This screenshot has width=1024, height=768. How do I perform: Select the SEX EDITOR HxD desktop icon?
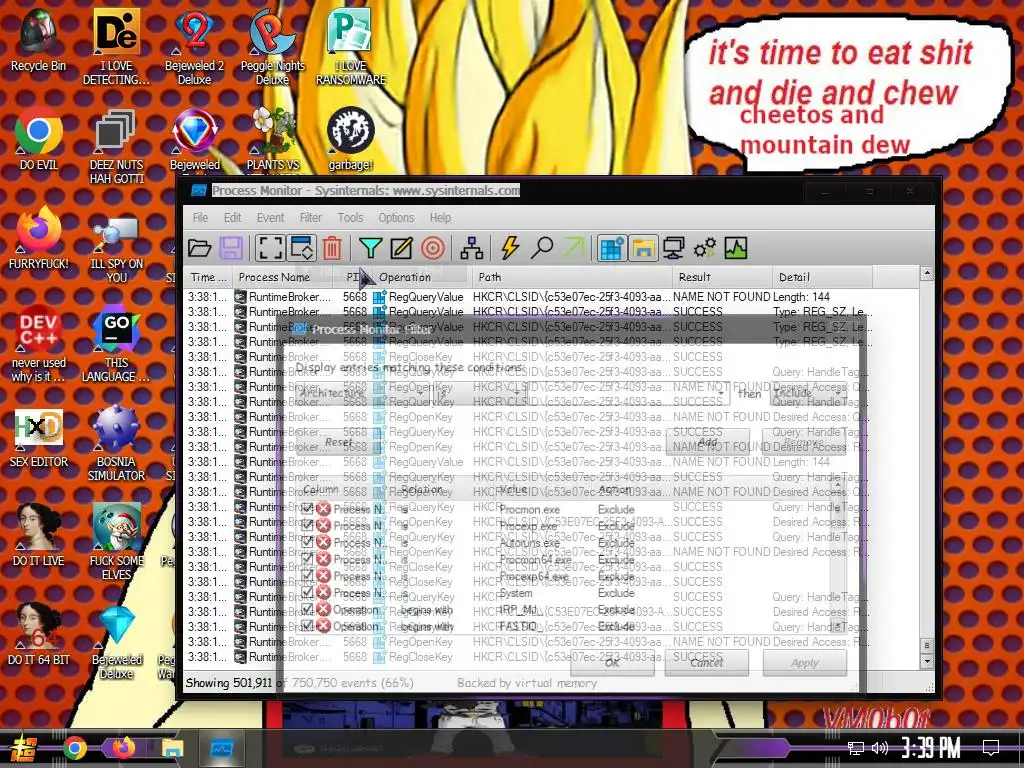coord(39,438)
